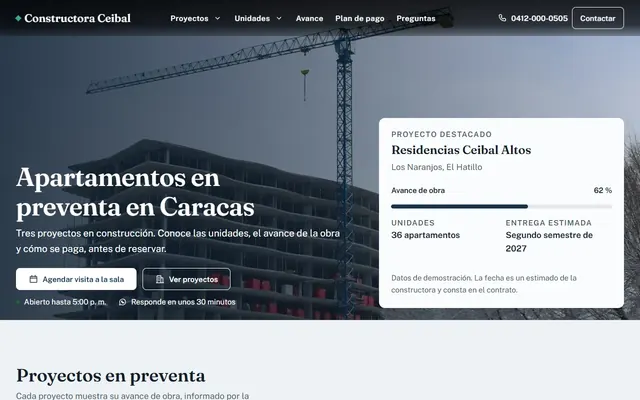Click 'Los Naranjos, El Hatillo' location
The width and height of the screenshot is (640, 400).
[x=437, y=167]
